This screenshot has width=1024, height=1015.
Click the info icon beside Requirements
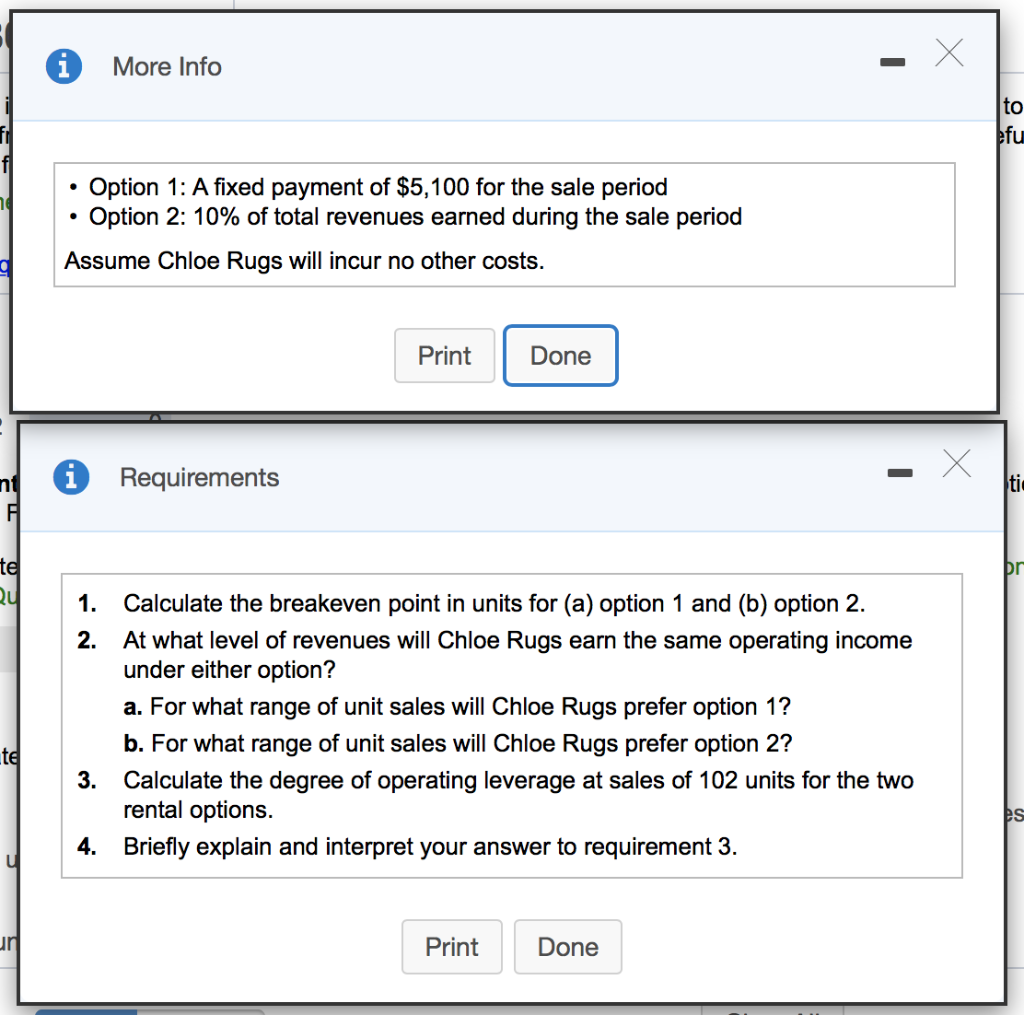pos(71,477)
